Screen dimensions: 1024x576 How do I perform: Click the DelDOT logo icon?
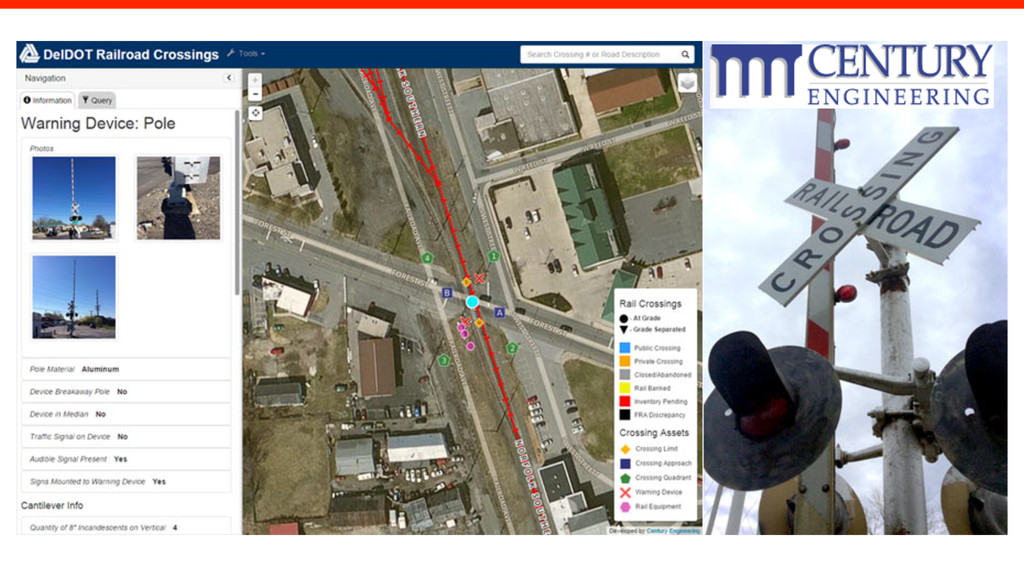point(29,54)
